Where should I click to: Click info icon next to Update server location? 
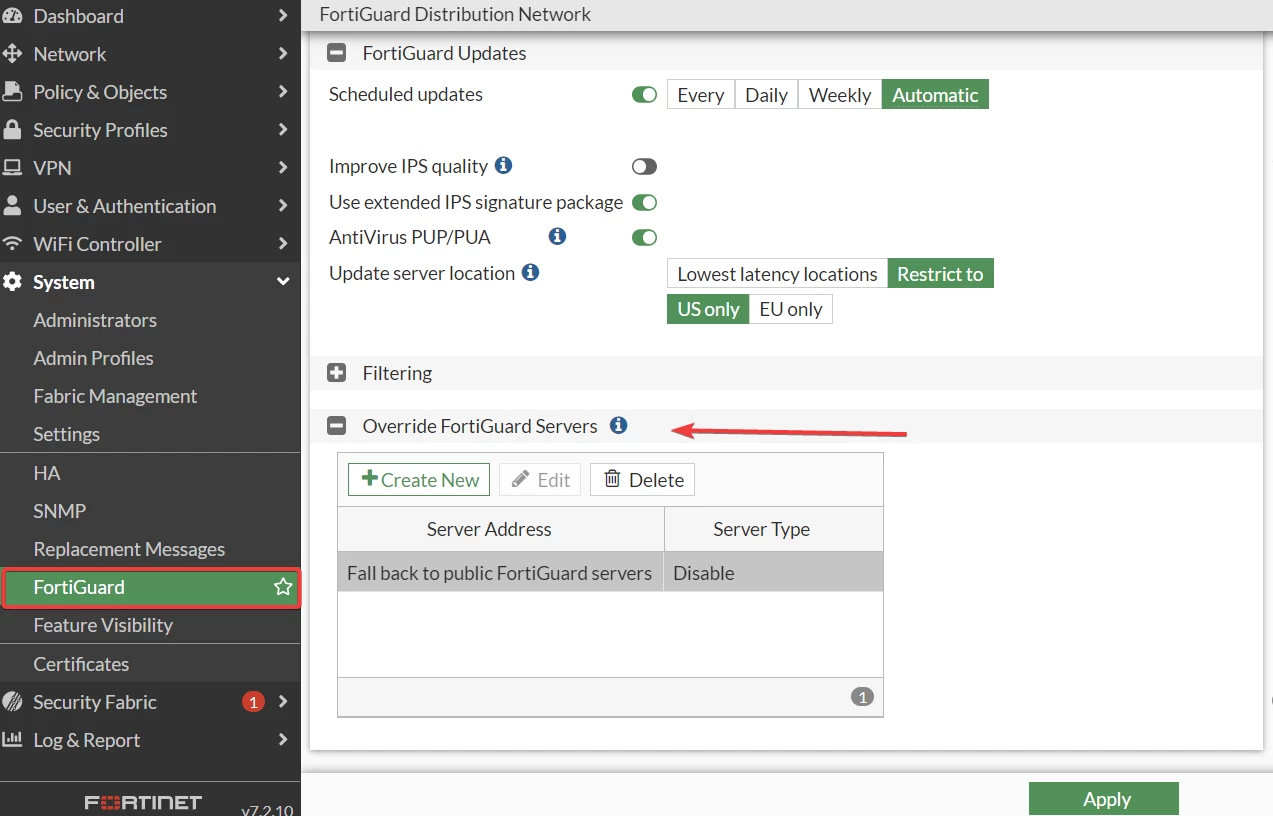click(531, 272)
